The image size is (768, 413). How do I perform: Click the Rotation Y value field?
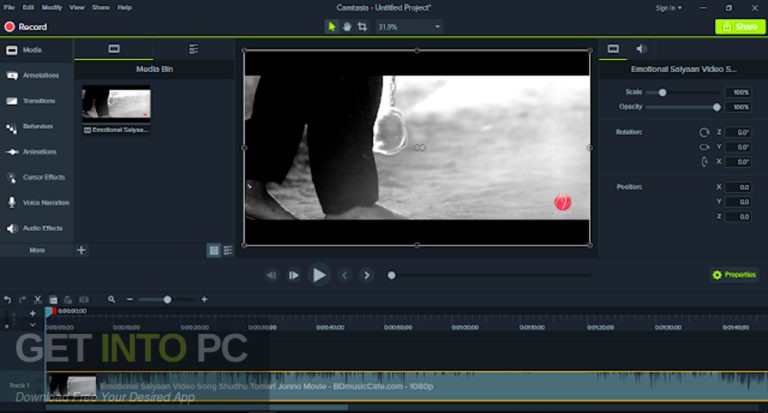click(x=738, y=147)
